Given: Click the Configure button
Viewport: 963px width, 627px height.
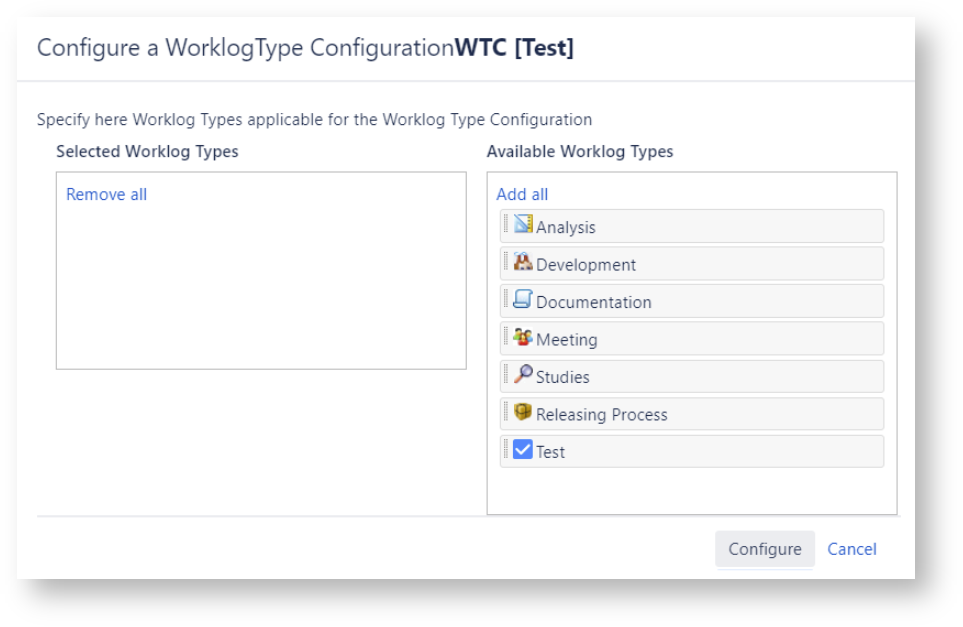Looking at the screenshot, I should pyautogui.click(x=764, y=549).
